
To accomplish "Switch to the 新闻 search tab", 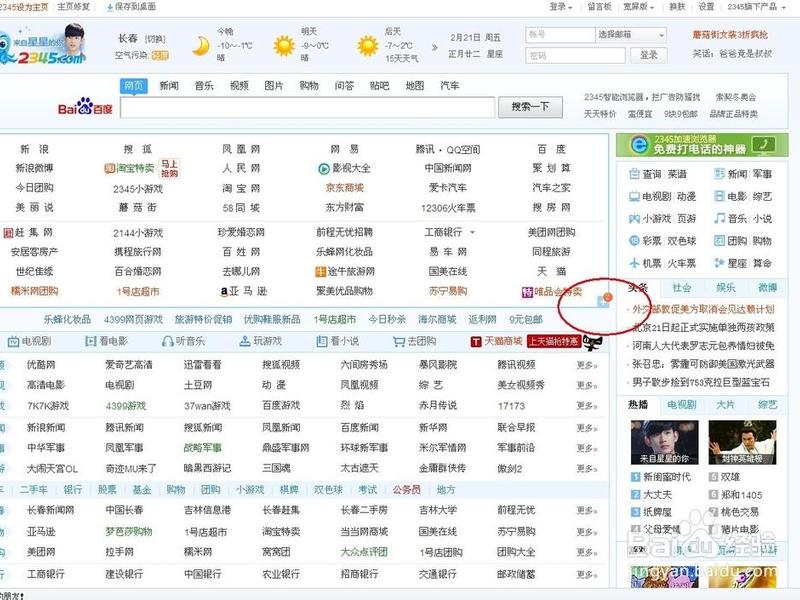I will click(169, 86).
